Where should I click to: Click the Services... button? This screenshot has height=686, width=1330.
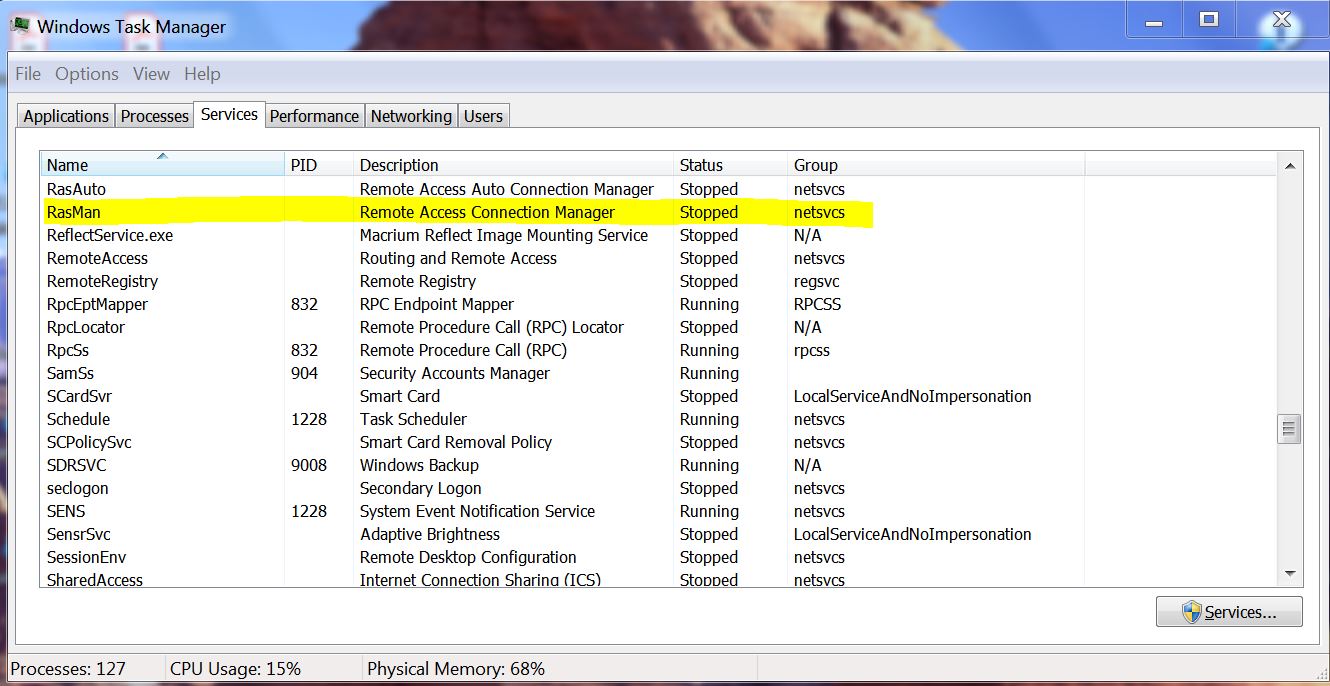pos(1229,612)
